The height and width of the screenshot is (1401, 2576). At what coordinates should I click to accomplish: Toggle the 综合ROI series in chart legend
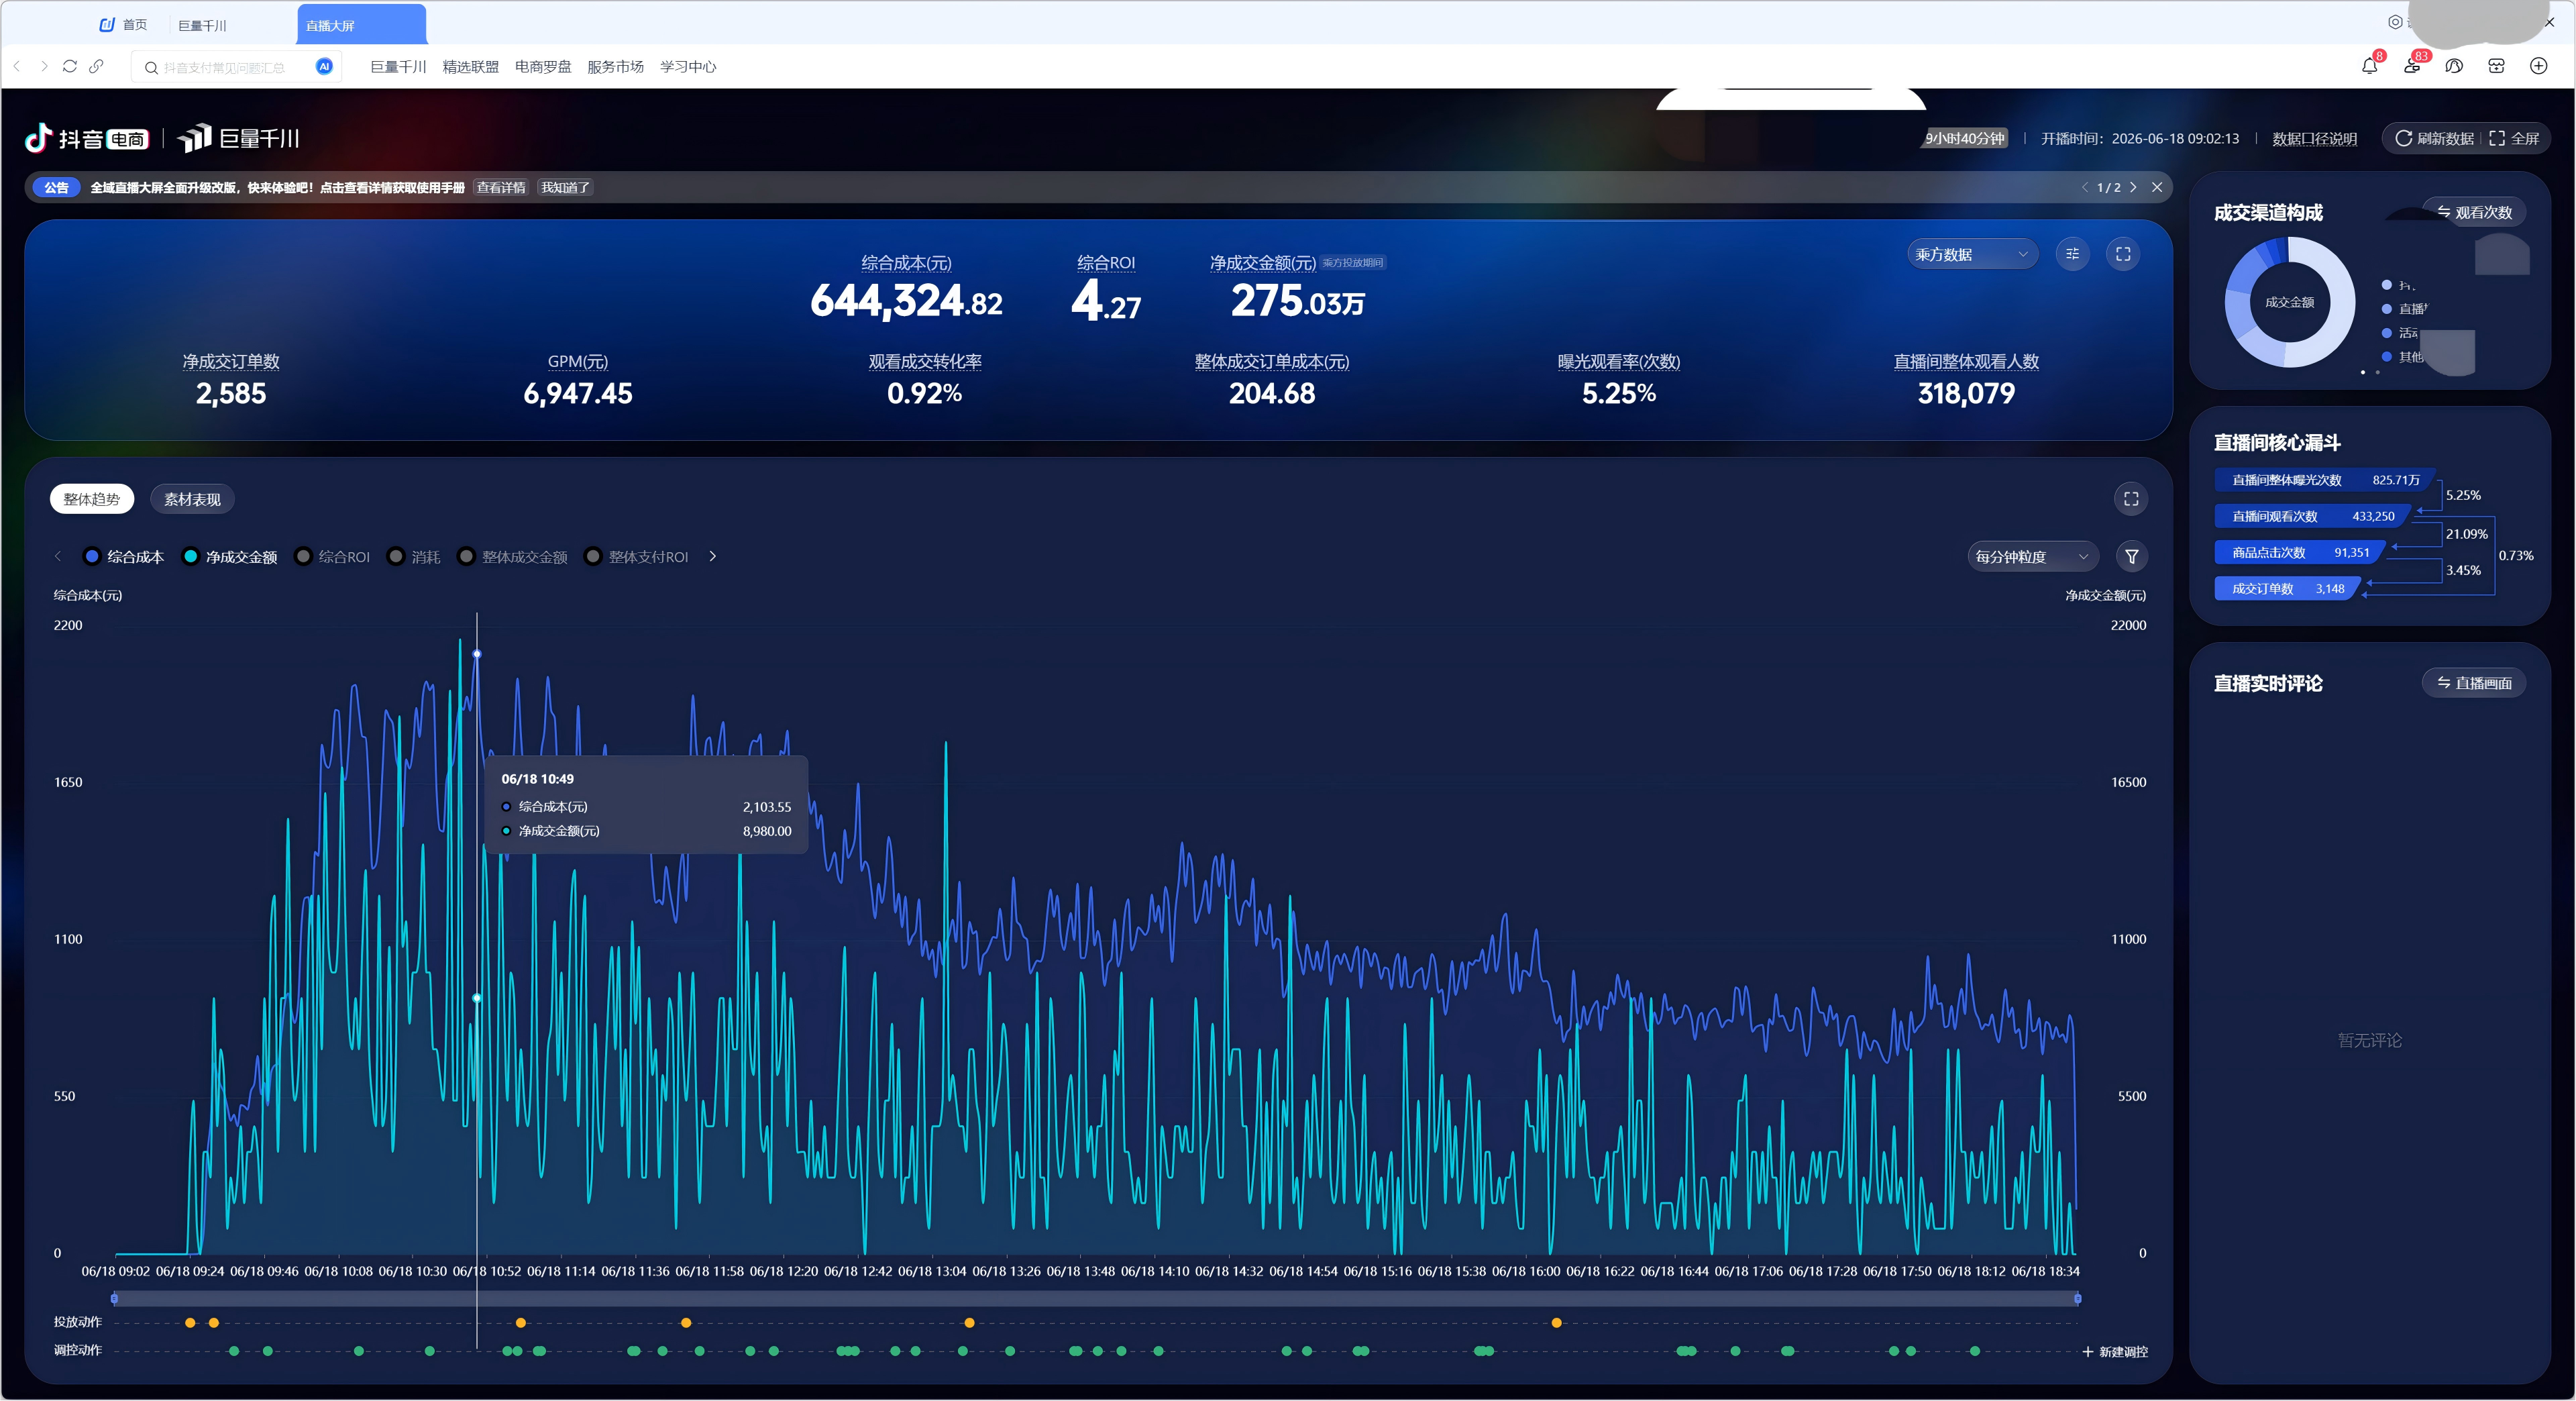point(333,557)
